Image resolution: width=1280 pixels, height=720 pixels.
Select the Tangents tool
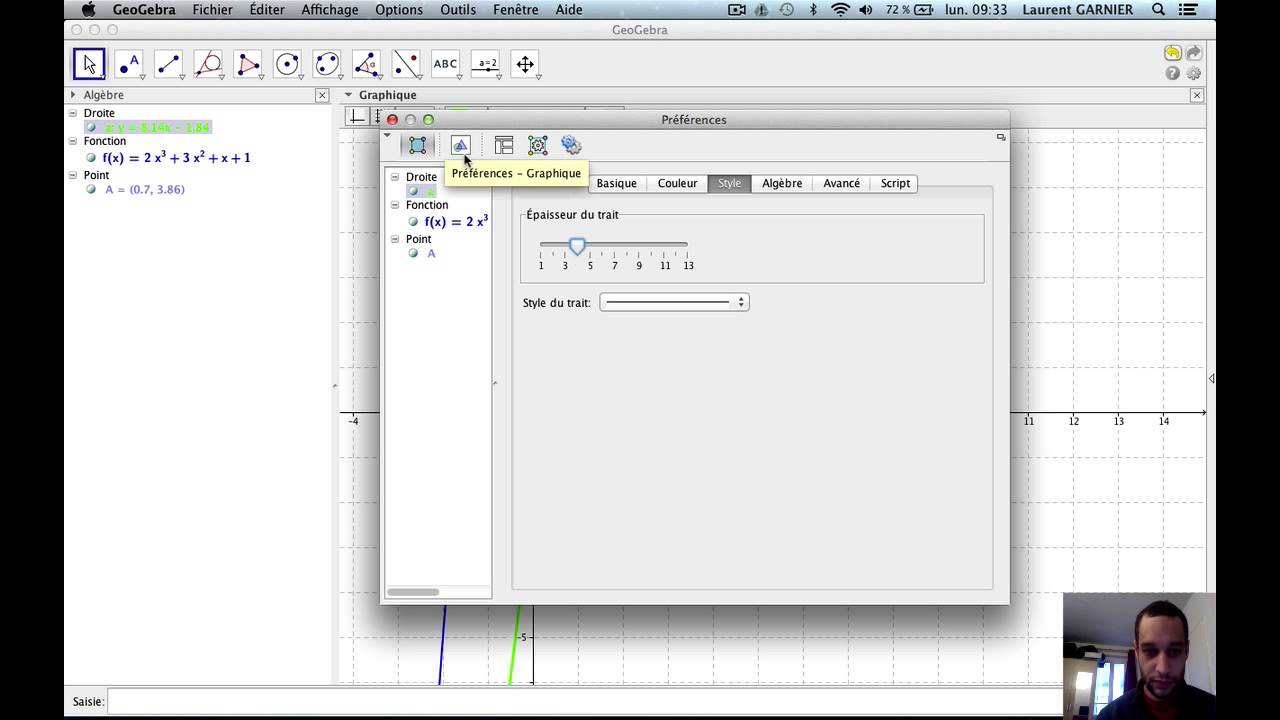[x=208, y=64]
